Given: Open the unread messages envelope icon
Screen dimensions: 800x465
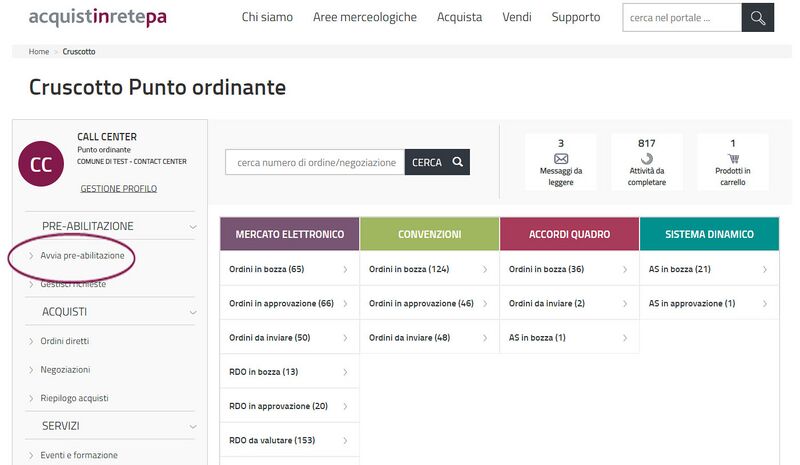Looking at the screenshot, I should coord(560,158).
